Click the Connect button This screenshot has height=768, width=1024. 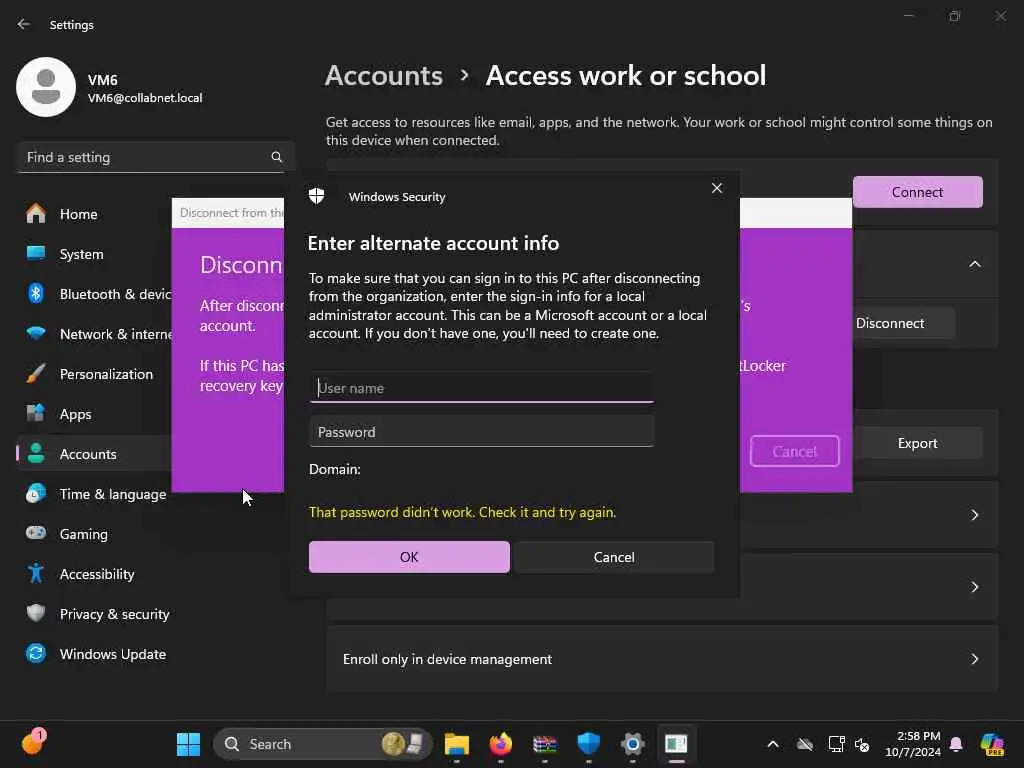tap(917, 192)
